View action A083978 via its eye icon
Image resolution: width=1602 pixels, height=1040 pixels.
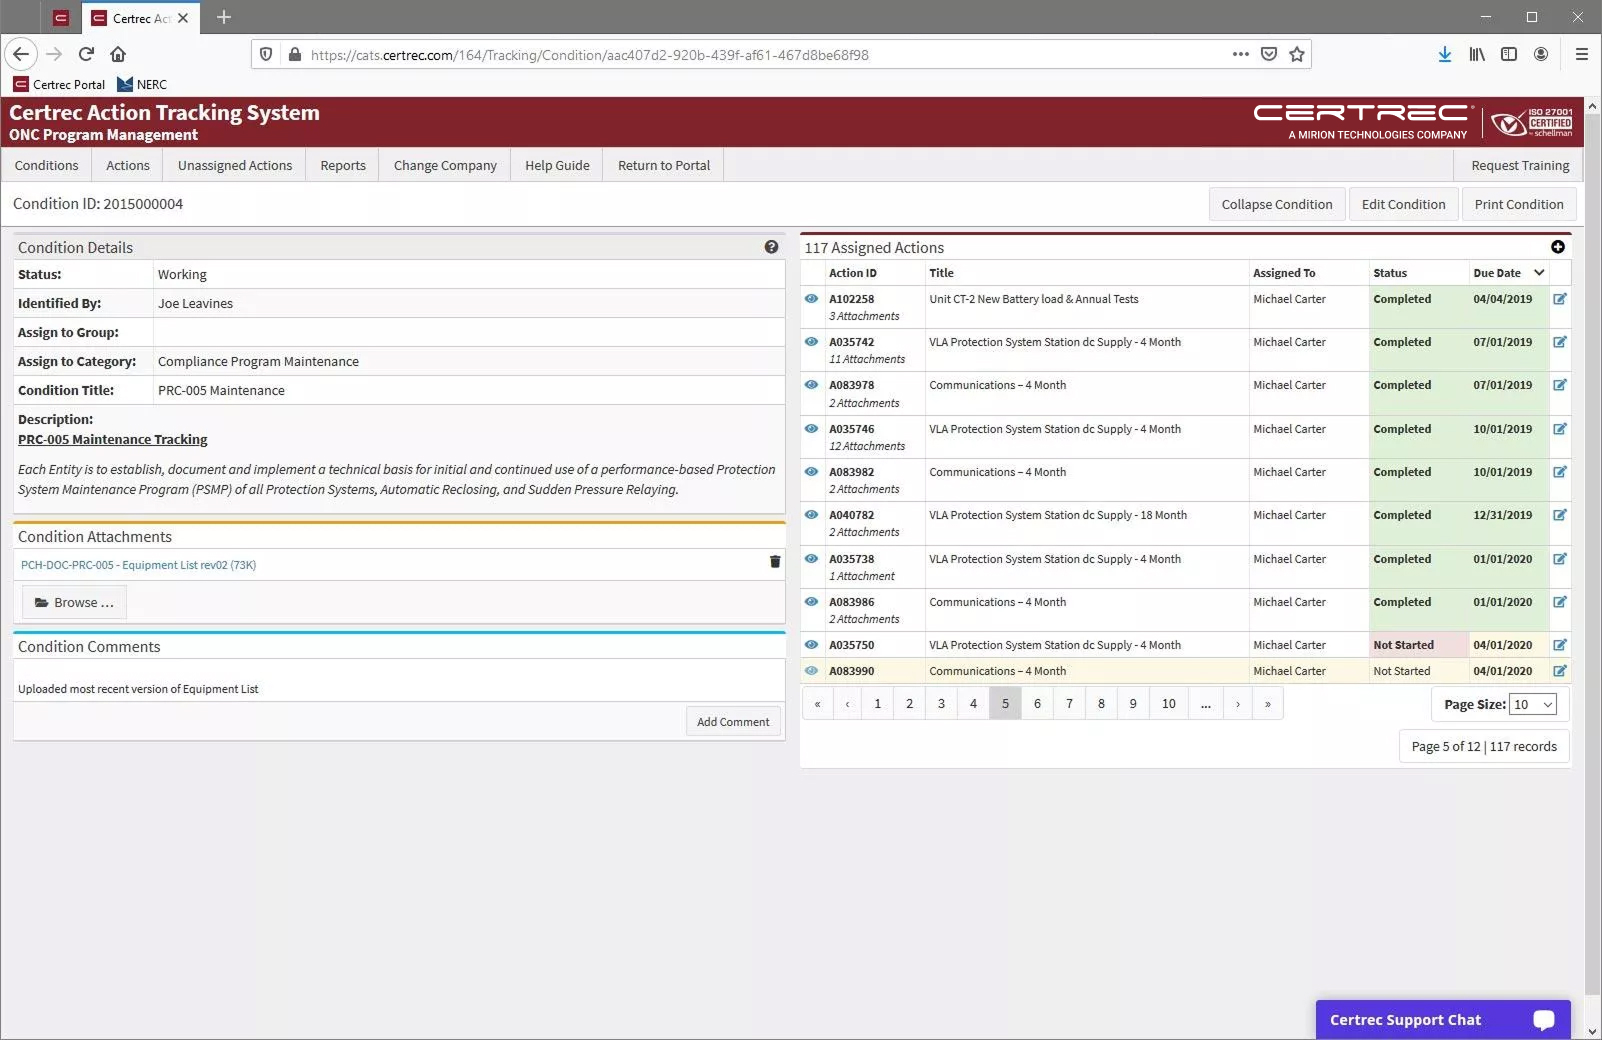(811, 385)
